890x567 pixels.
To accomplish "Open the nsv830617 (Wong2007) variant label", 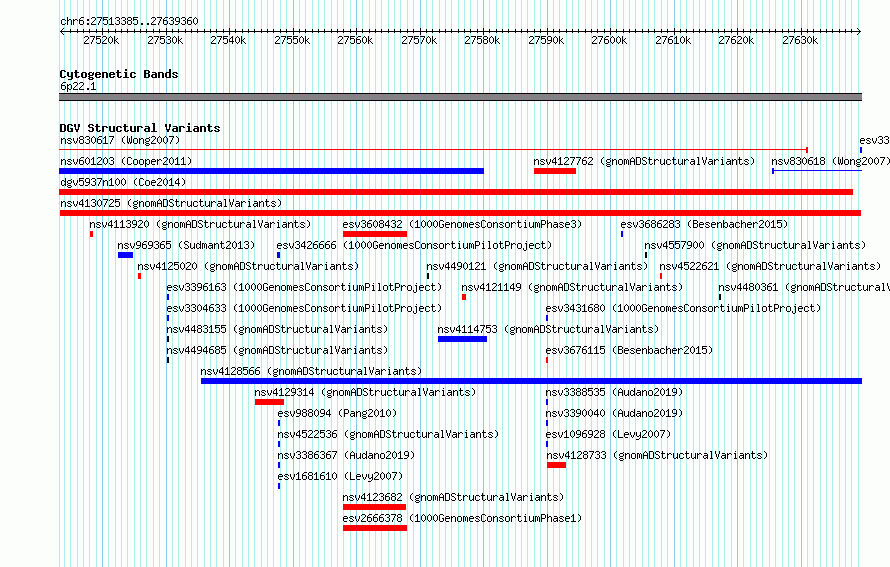I will [120, 140].
